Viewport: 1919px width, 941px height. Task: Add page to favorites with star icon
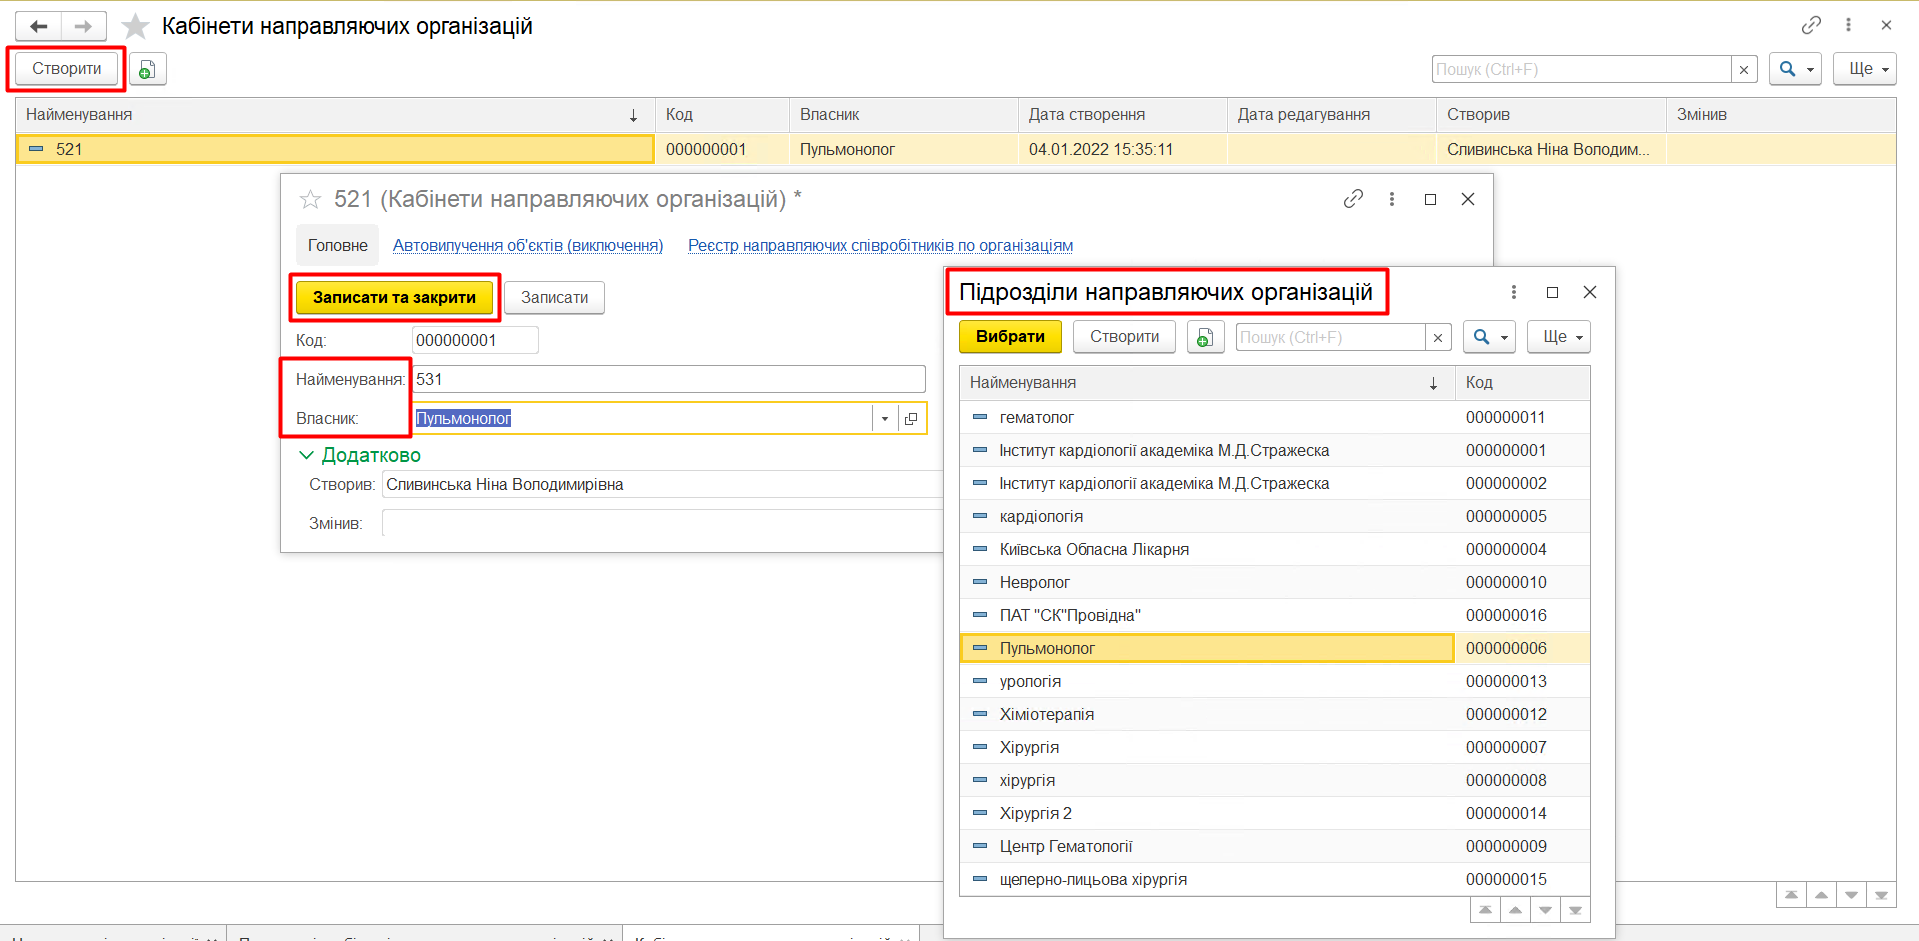click(135, 26)
